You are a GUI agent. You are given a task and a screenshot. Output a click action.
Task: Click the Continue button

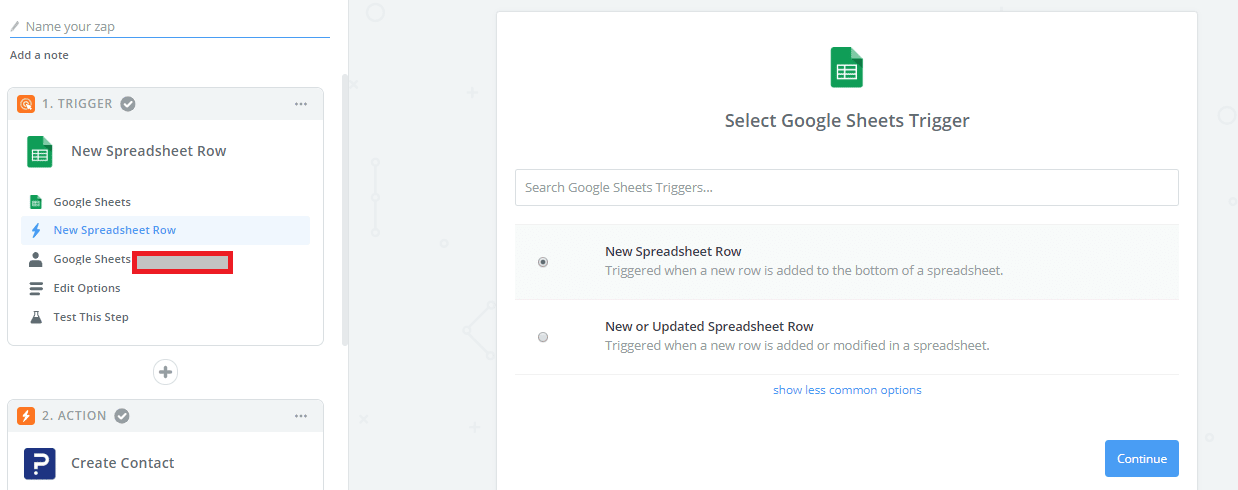(x=1142, y=459)
